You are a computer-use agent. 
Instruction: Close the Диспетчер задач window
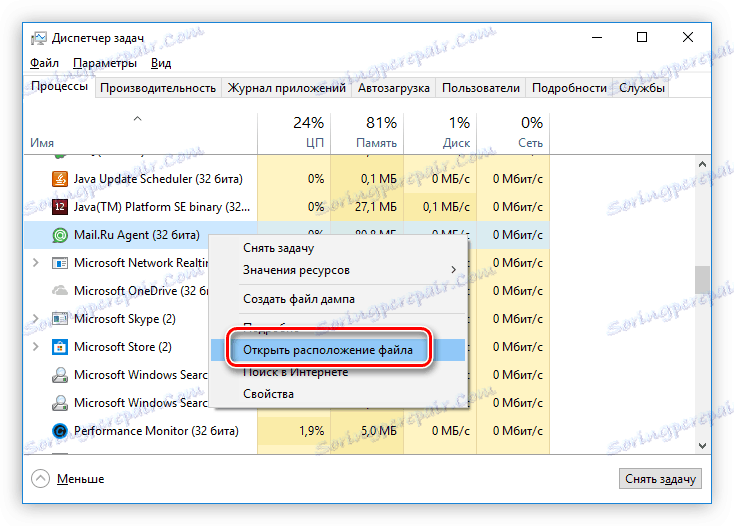(x=688, y=37)
